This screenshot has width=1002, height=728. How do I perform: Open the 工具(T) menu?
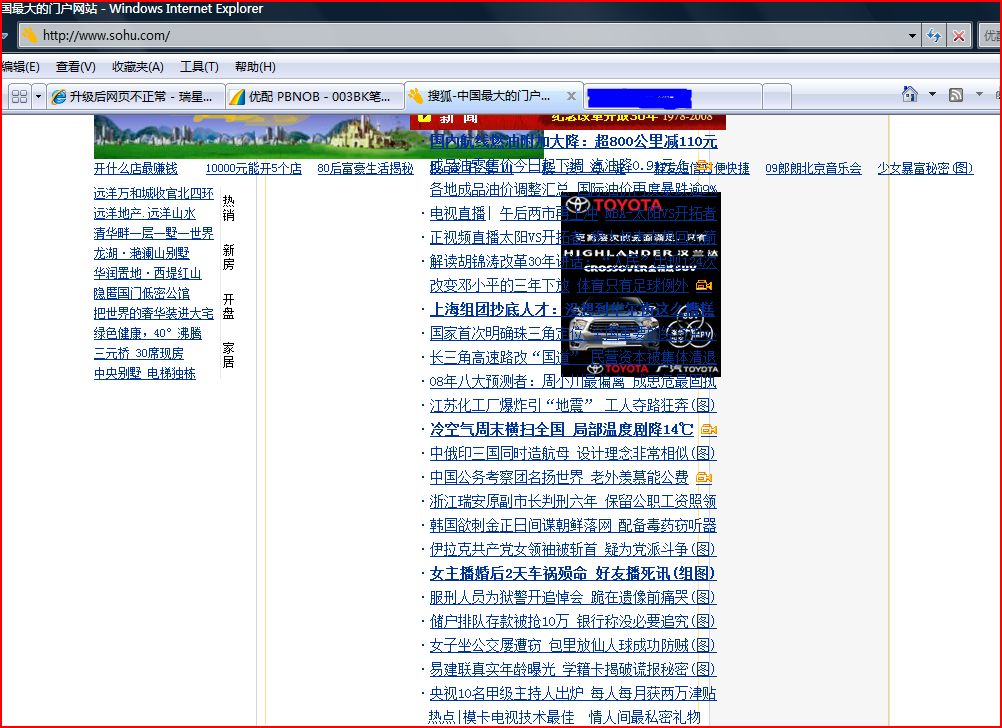pyautogui.click(x=199, y=66)
